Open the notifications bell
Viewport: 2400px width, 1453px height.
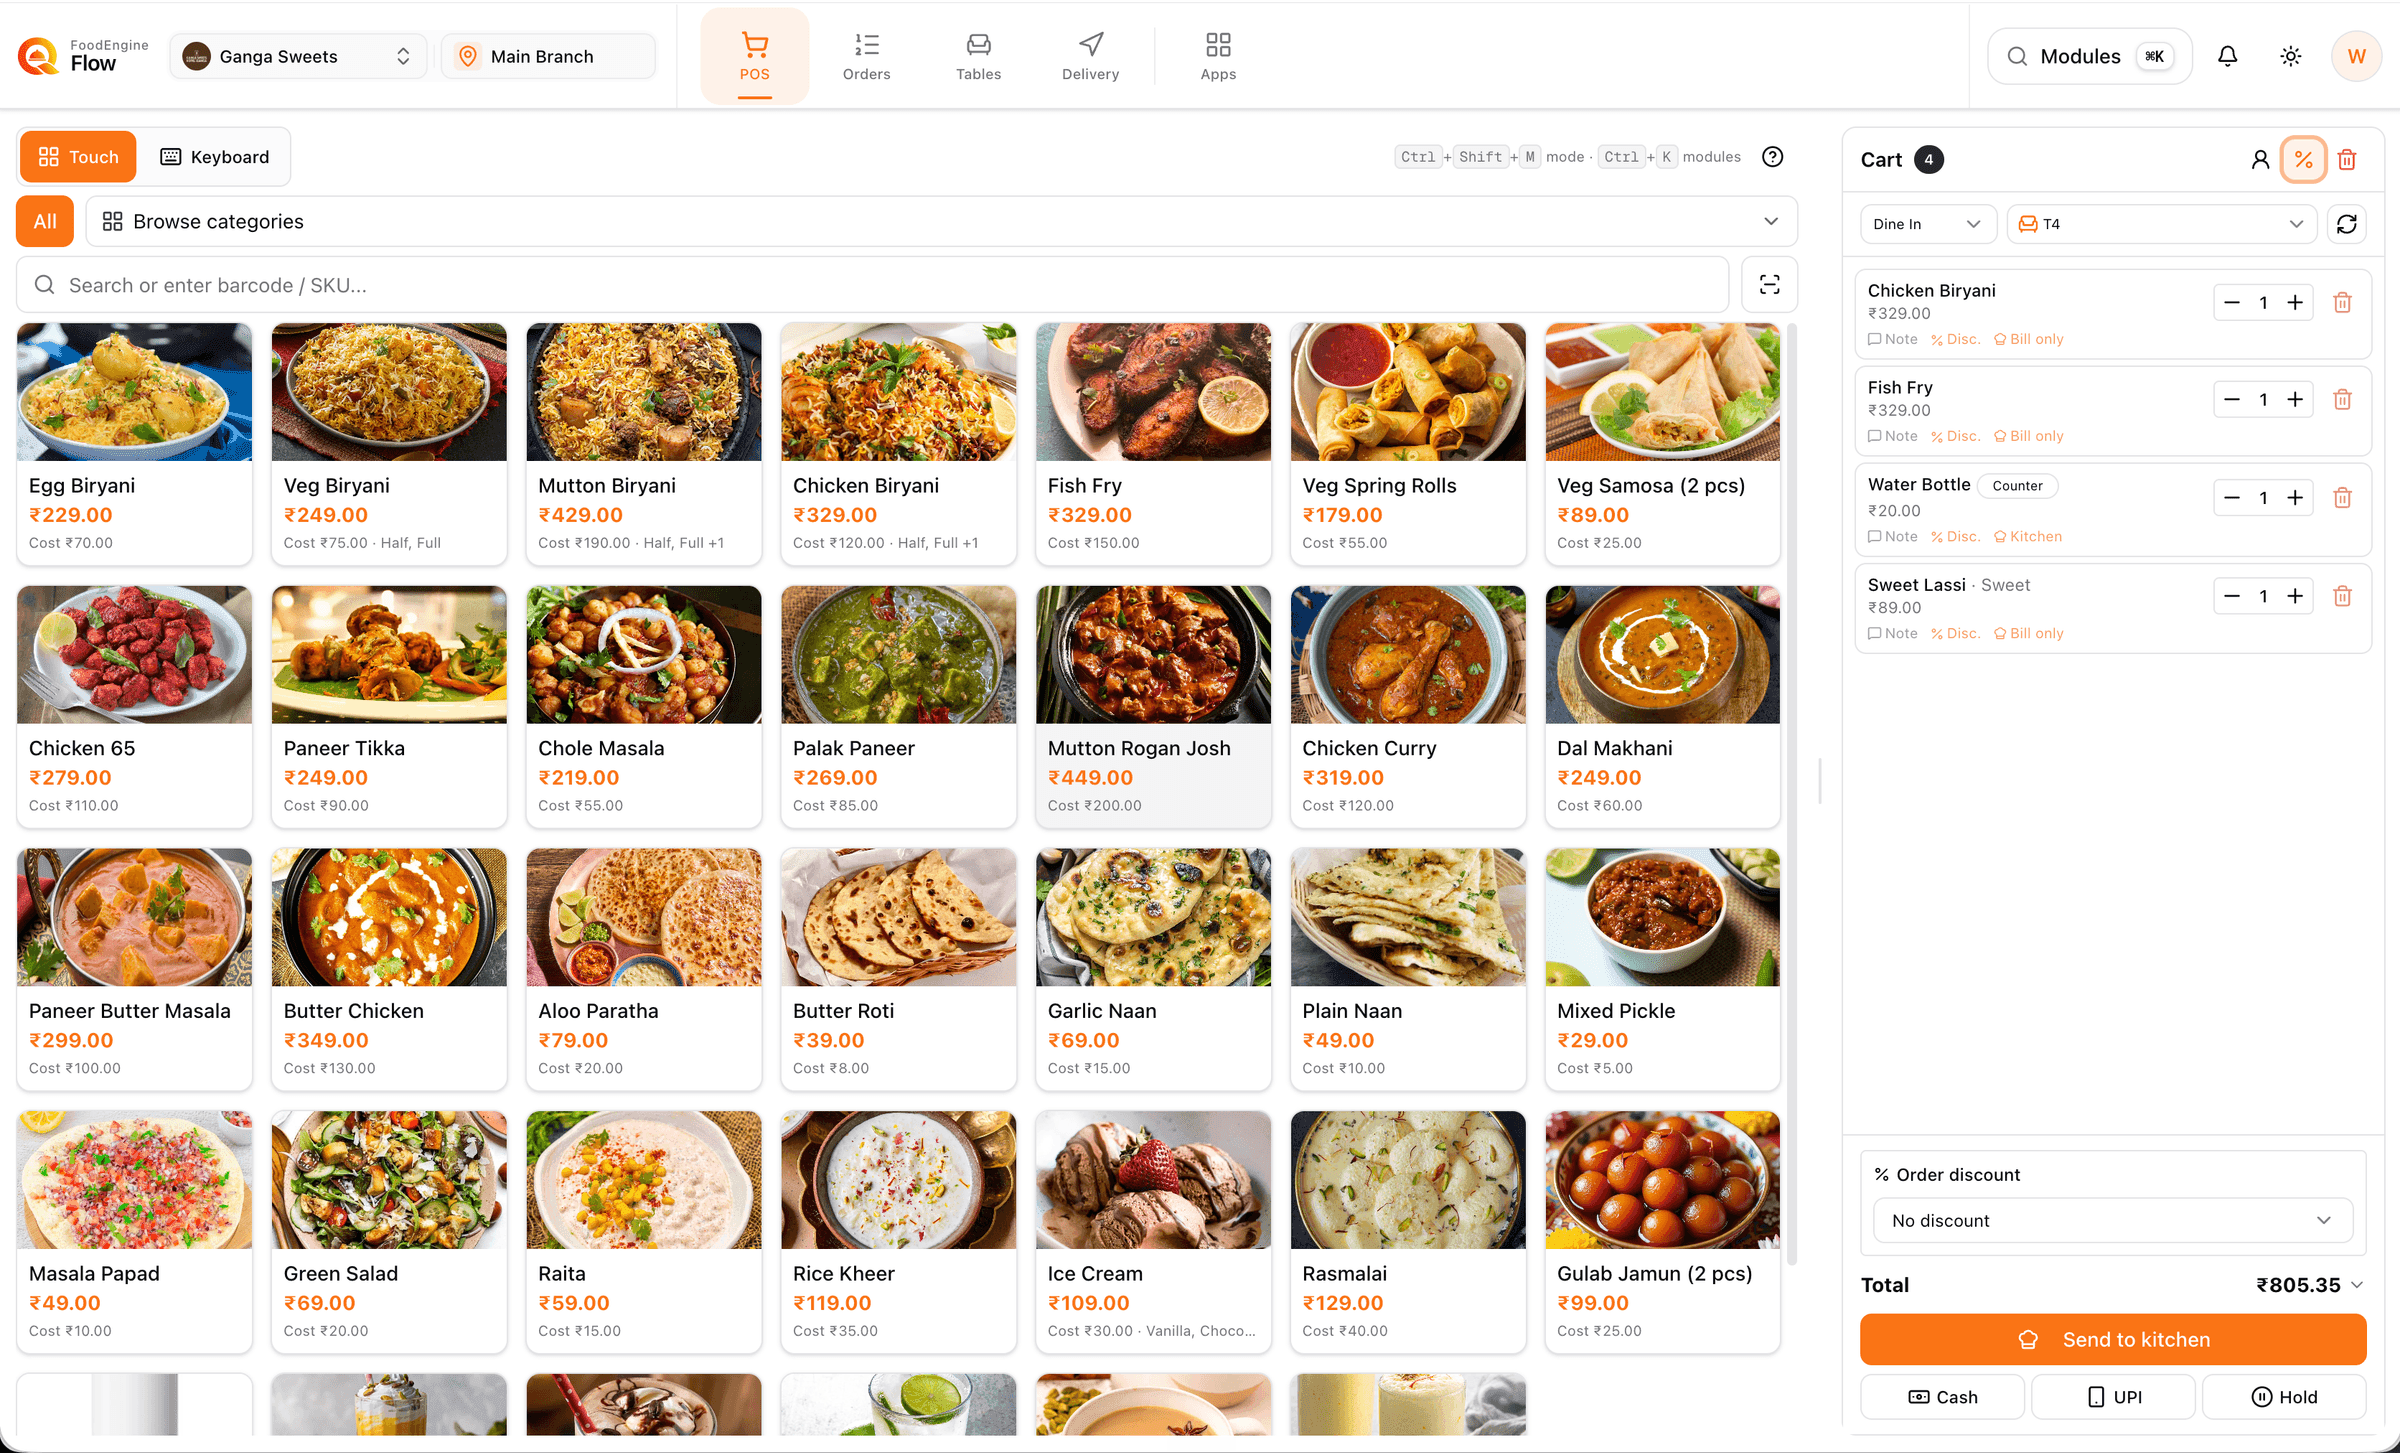(x=2227, y=56)
